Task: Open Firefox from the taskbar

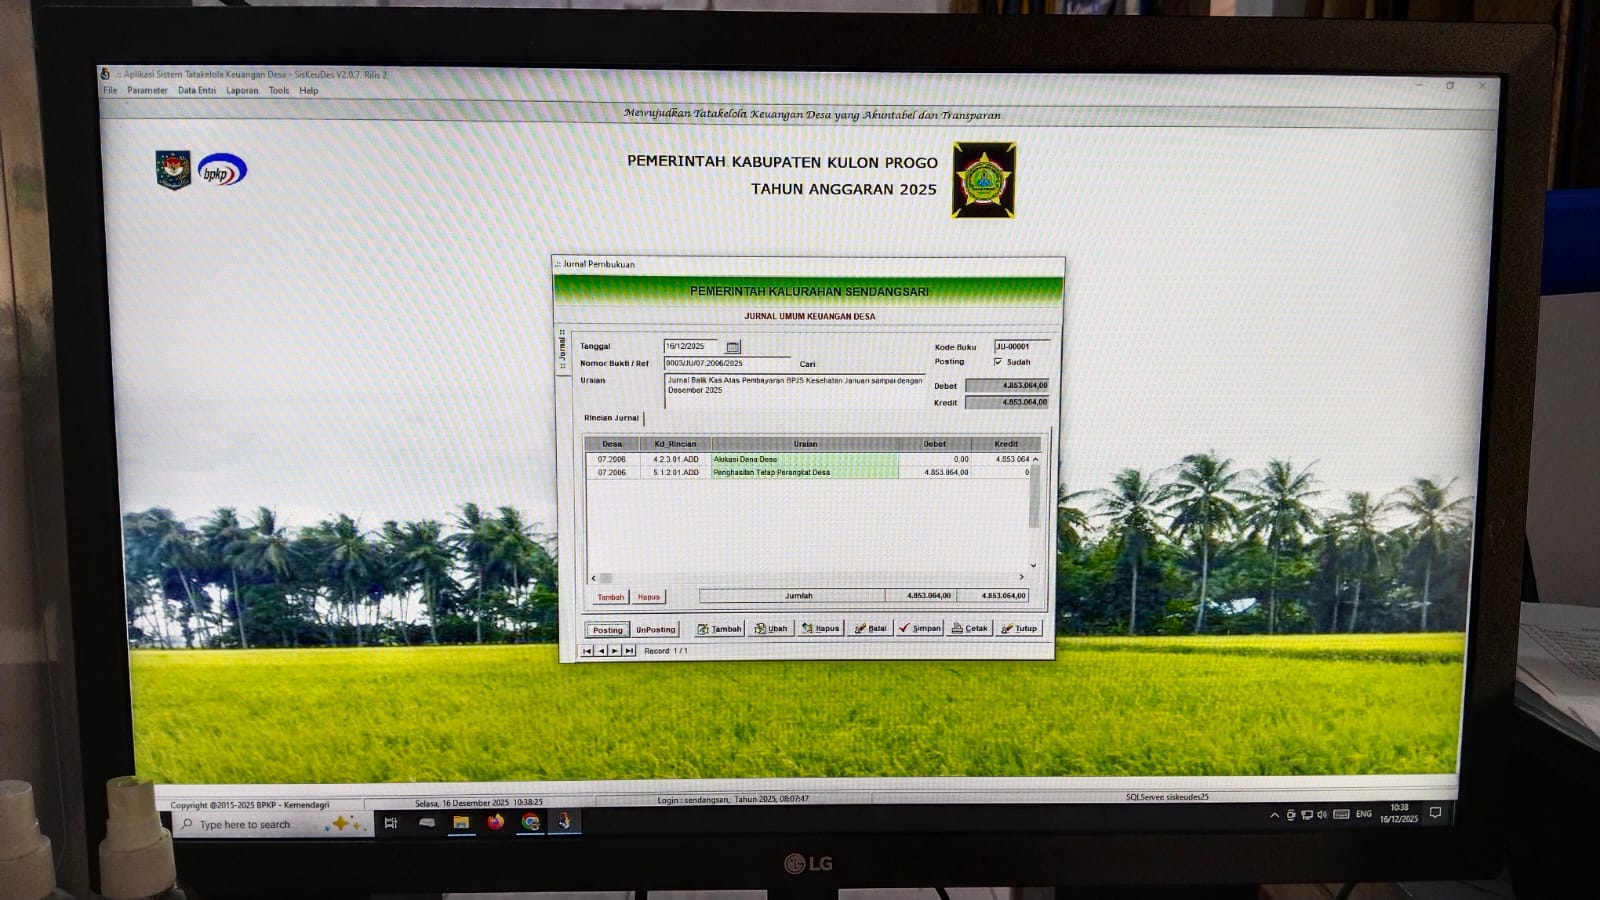Action: click(496, 822)
